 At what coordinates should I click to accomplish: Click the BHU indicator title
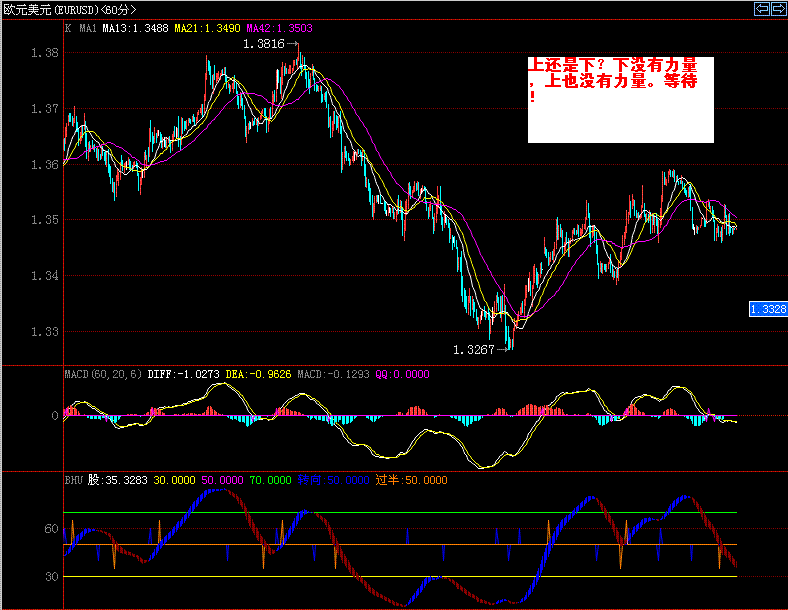pyautogui.click(x=73, y=480)
